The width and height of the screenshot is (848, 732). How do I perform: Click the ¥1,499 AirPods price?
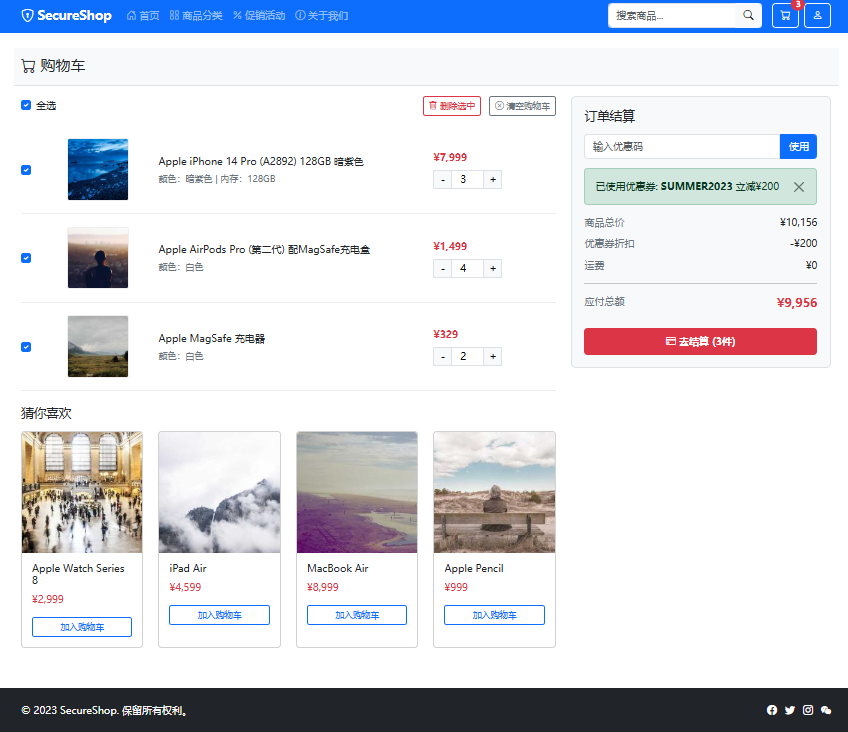tap(450, 246)
